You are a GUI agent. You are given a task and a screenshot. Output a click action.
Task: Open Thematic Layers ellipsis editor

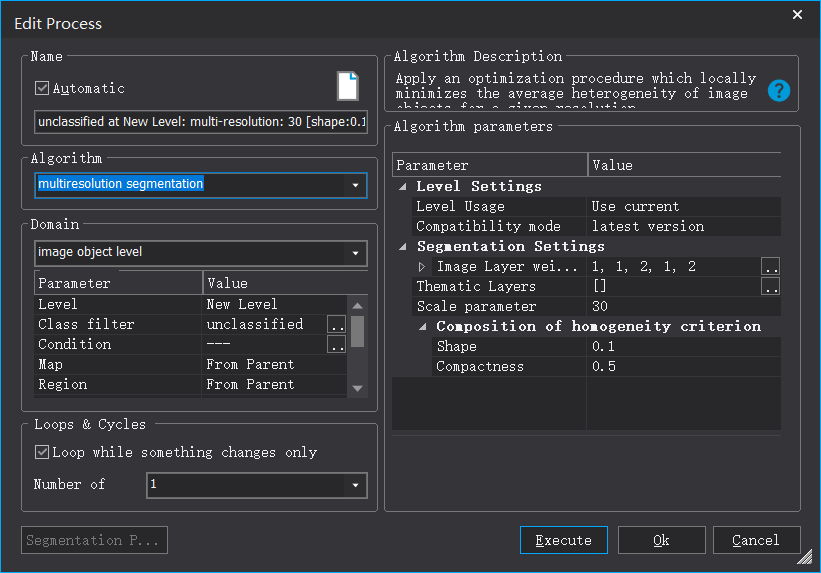[770, 287]
